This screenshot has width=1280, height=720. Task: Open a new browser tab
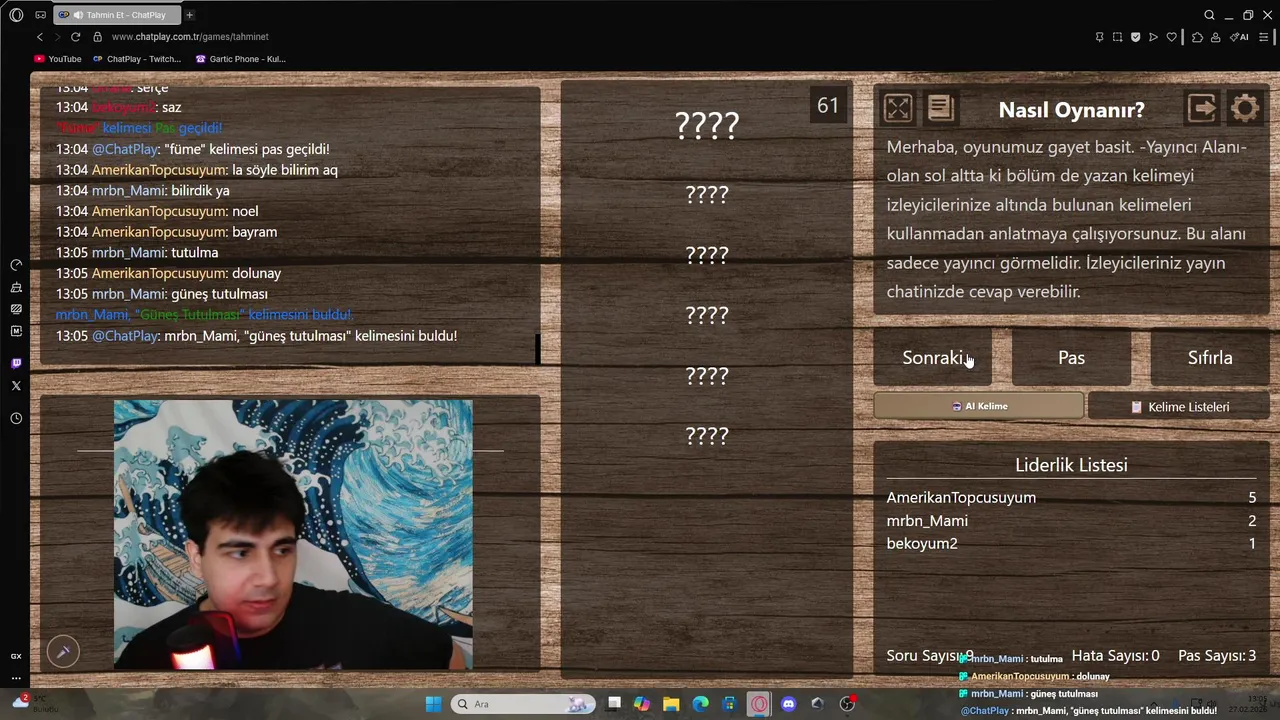[x=189, y=15]
